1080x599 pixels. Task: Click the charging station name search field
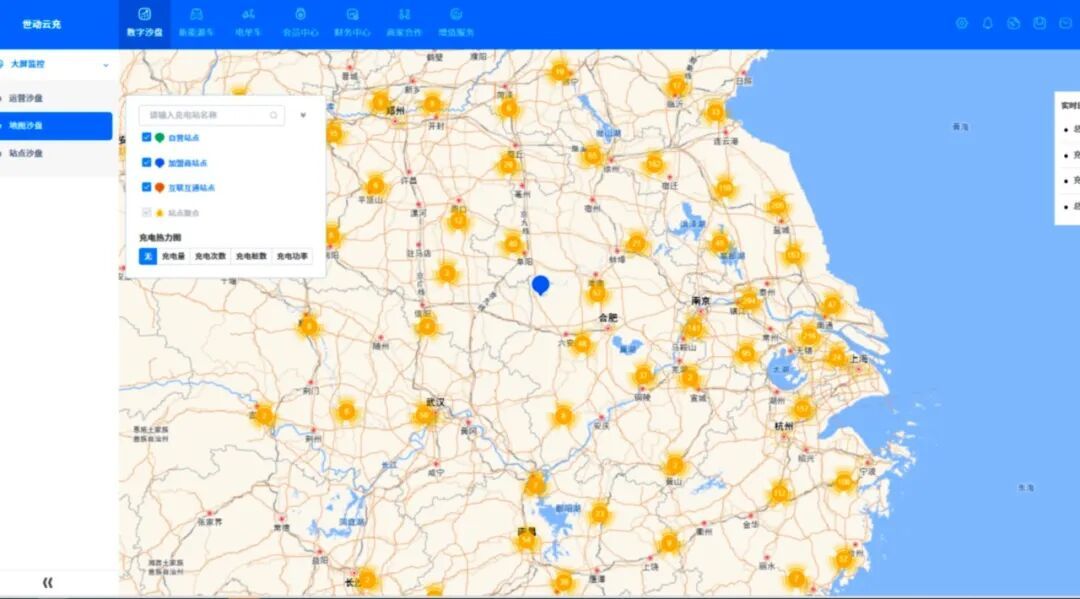coord(205,115)
